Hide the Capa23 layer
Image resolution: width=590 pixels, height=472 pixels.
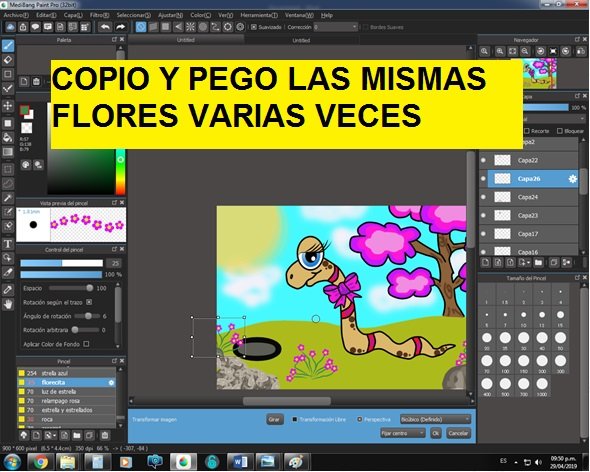point(484,215)
